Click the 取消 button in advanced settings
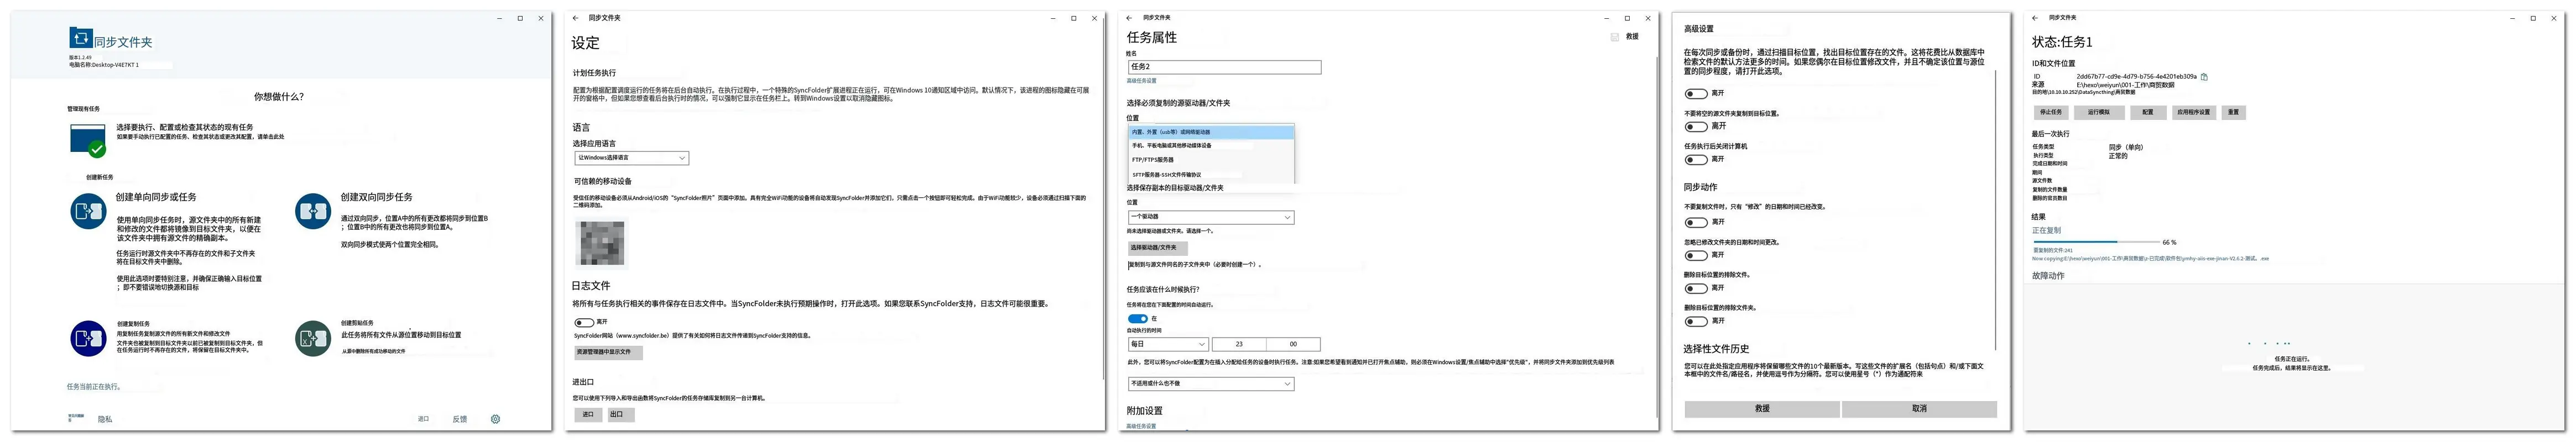 click(x=1919, y=409)
